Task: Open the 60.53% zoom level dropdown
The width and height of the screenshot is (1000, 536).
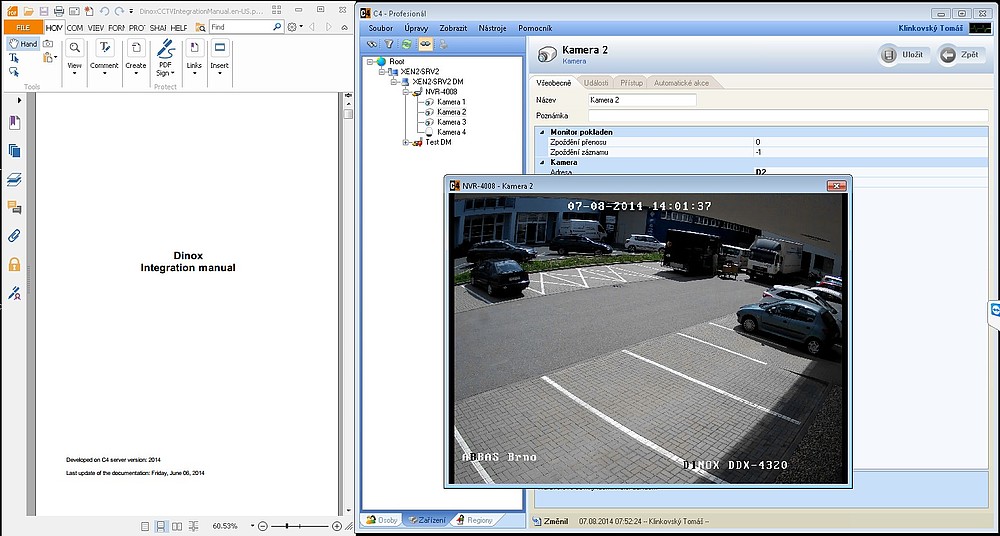Action: (253, 526)
